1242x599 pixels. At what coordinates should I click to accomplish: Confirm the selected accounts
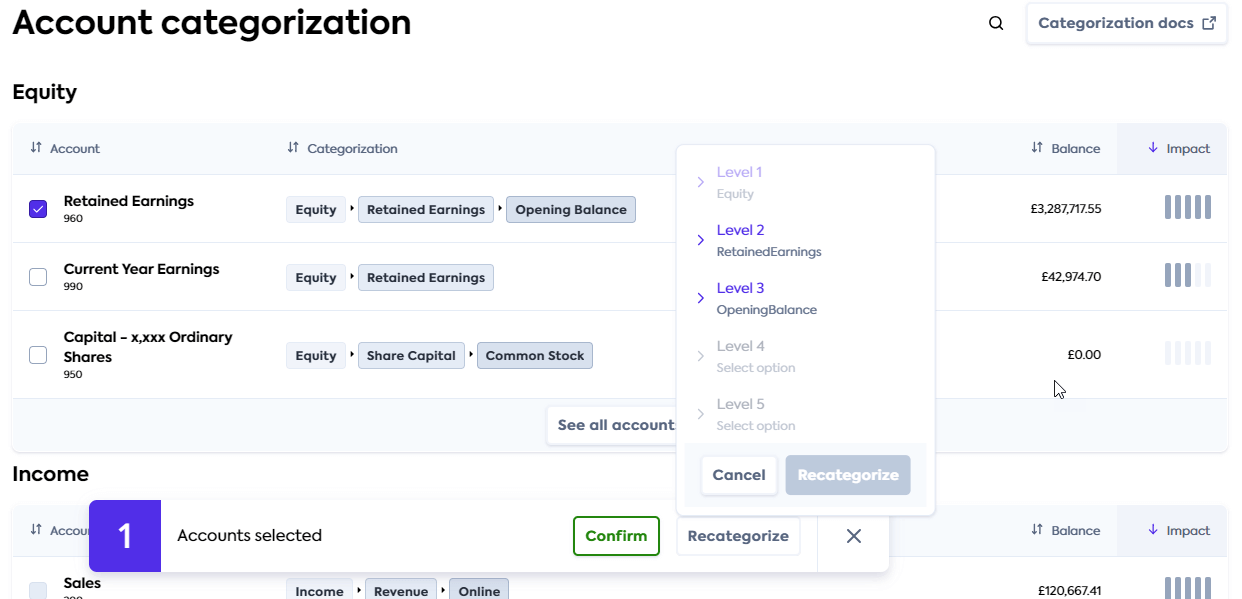click(616, 536)
